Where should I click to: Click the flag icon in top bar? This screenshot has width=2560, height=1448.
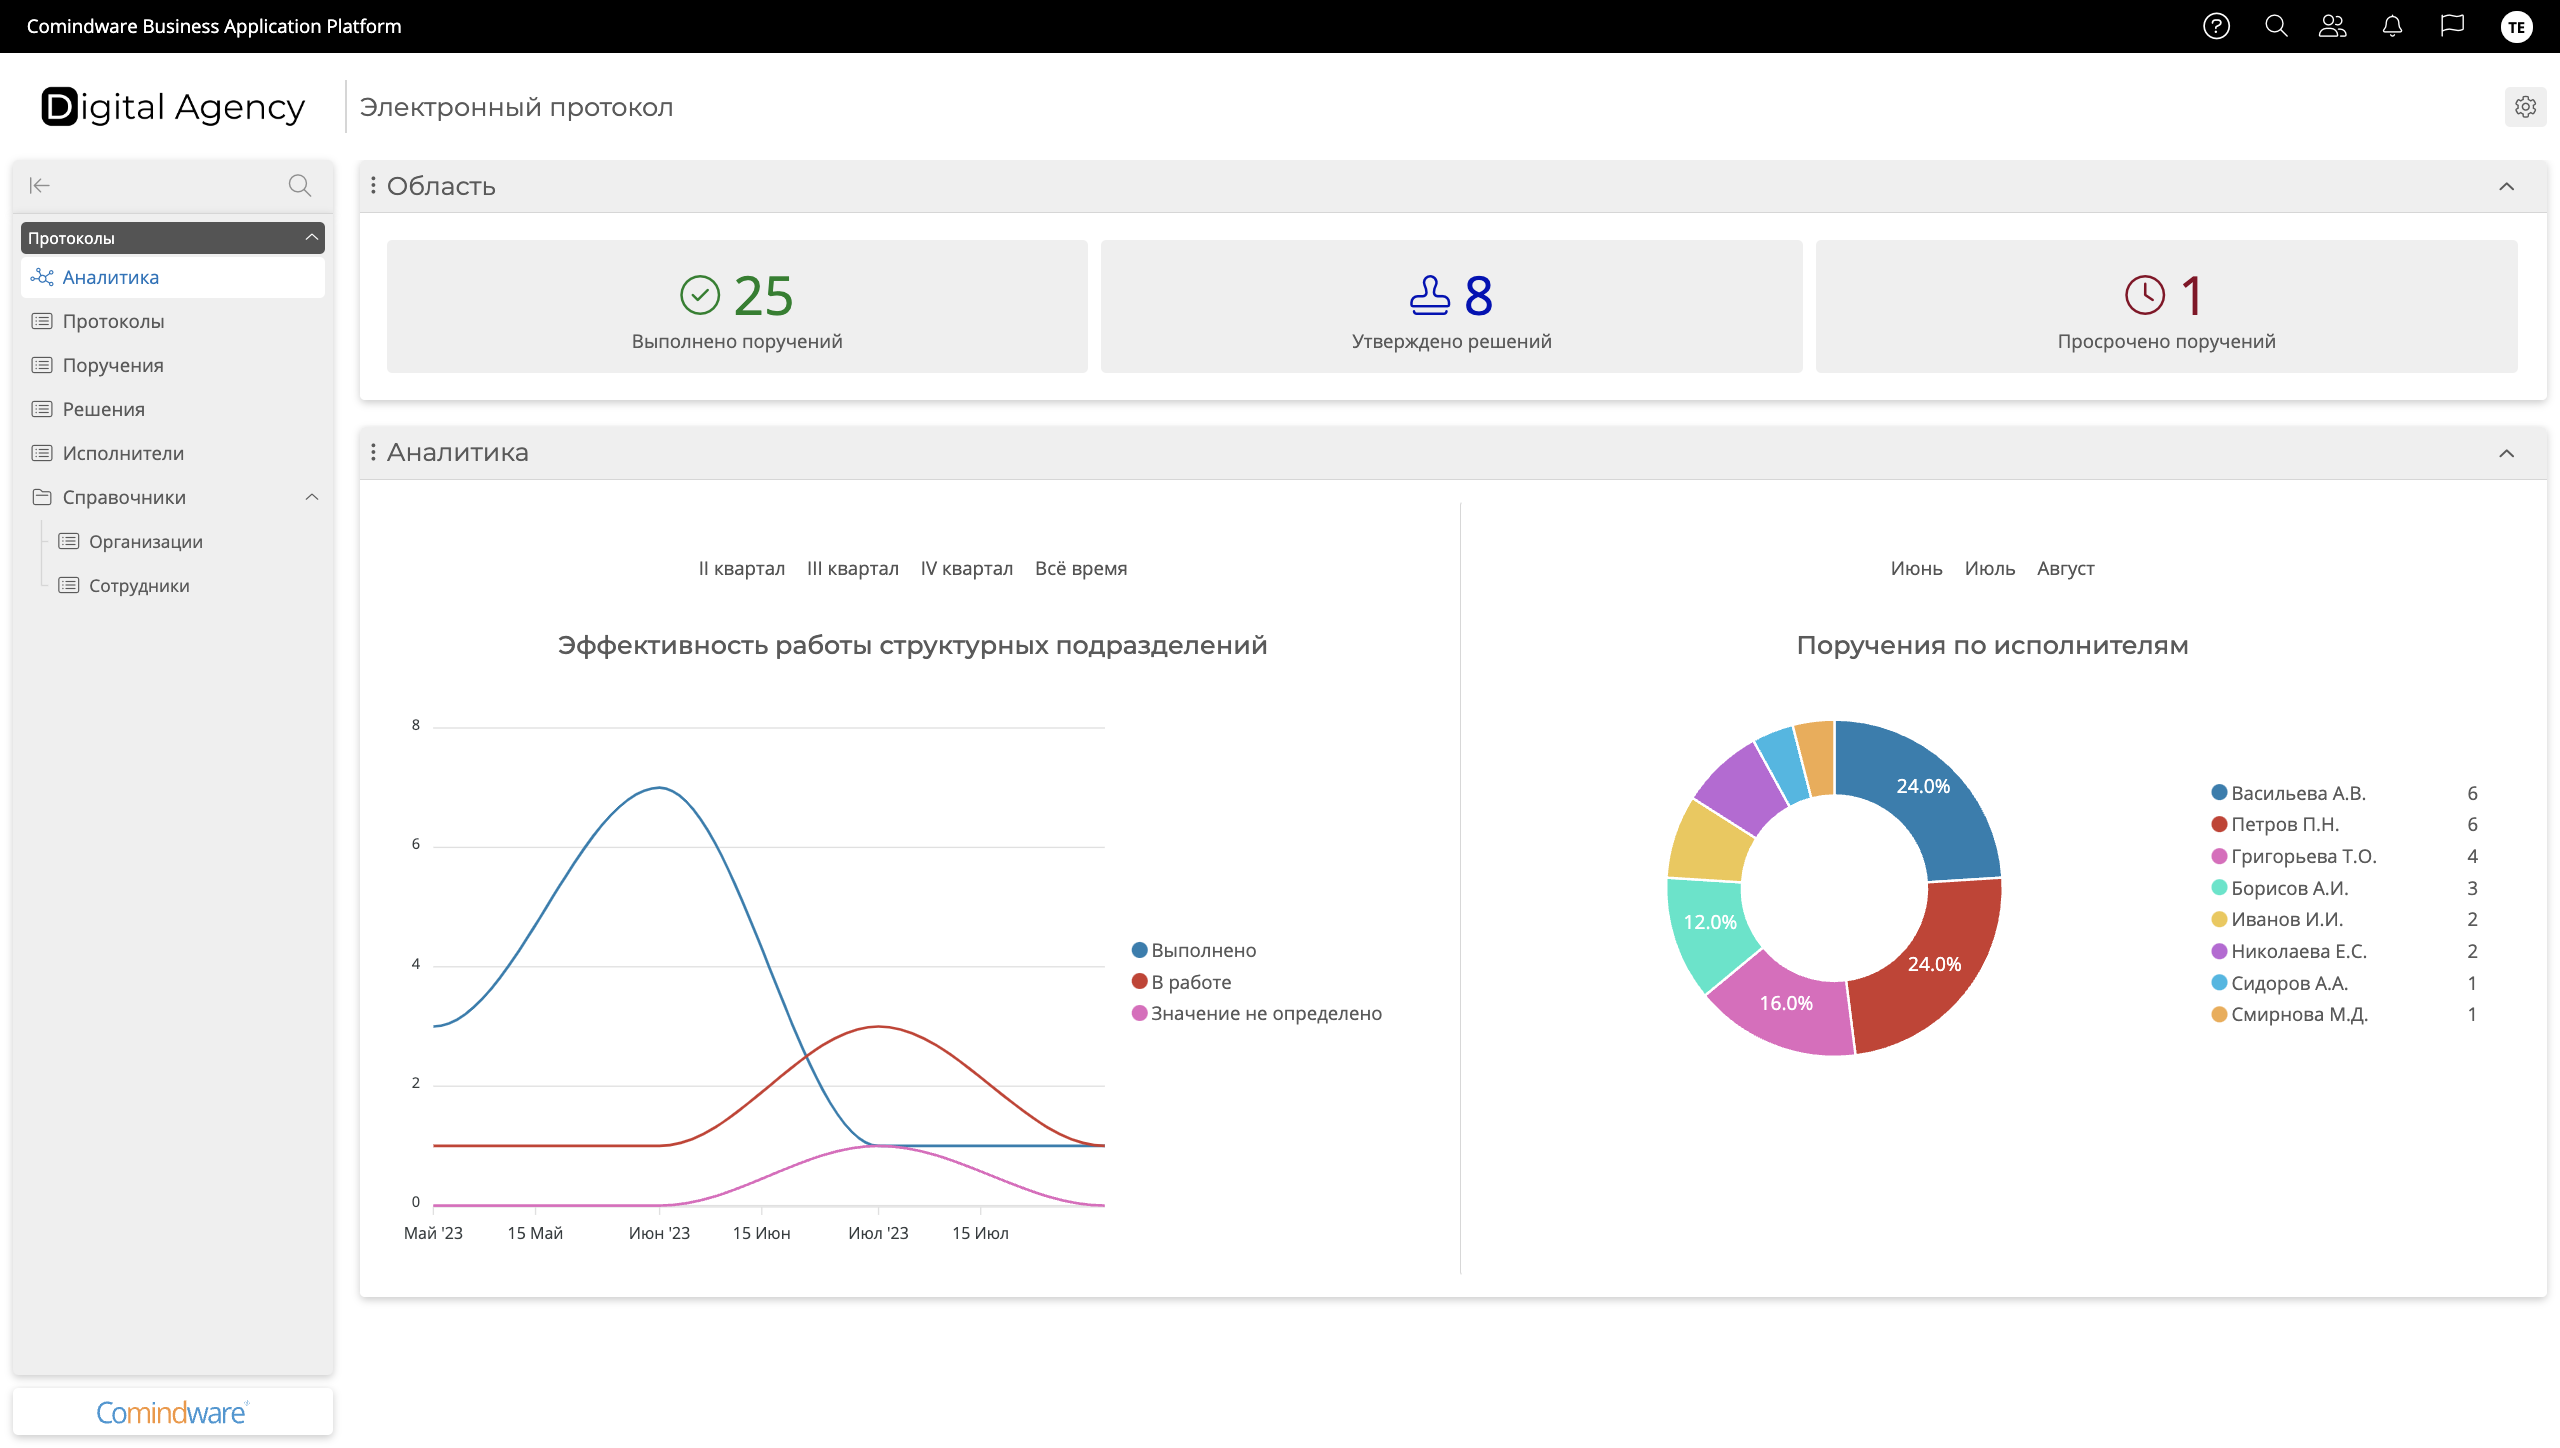[2452, 26]
